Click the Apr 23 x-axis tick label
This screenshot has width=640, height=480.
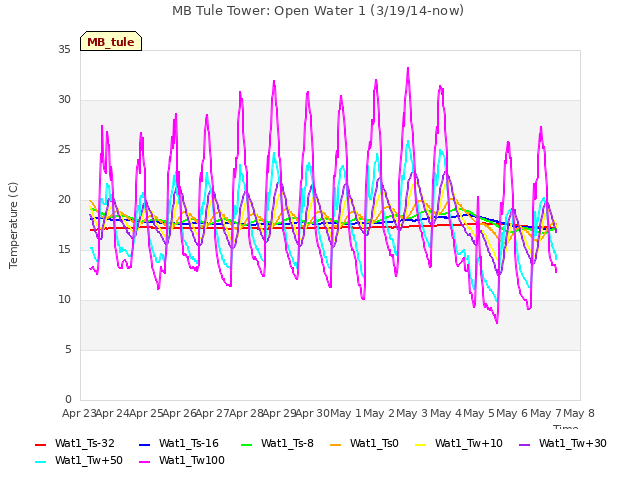click(x=79, y=413)
